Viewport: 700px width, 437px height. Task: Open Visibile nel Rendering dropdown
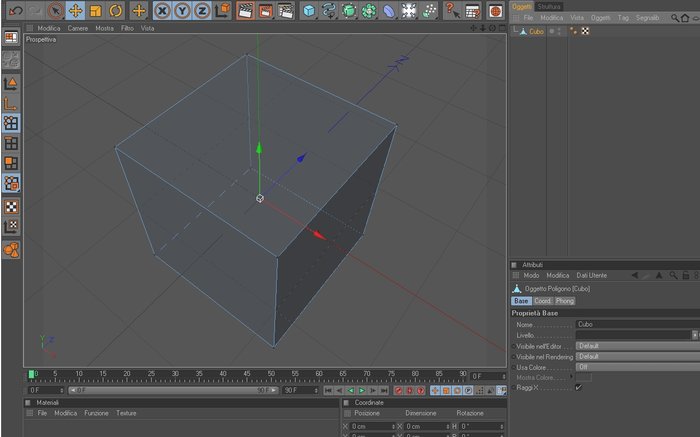coord(638,357)
